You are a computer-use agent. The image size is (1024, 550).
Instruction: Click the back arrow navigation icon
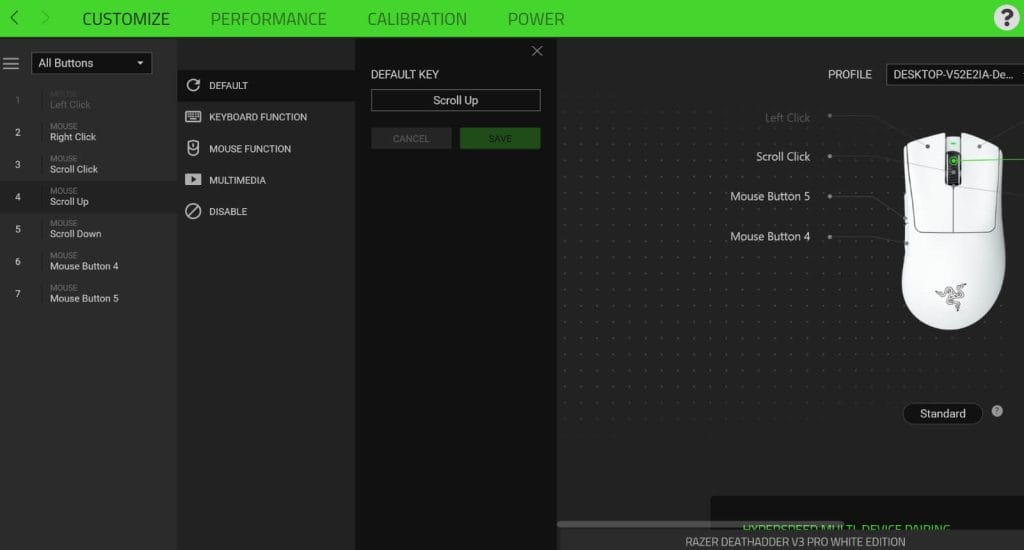(14, 18)
